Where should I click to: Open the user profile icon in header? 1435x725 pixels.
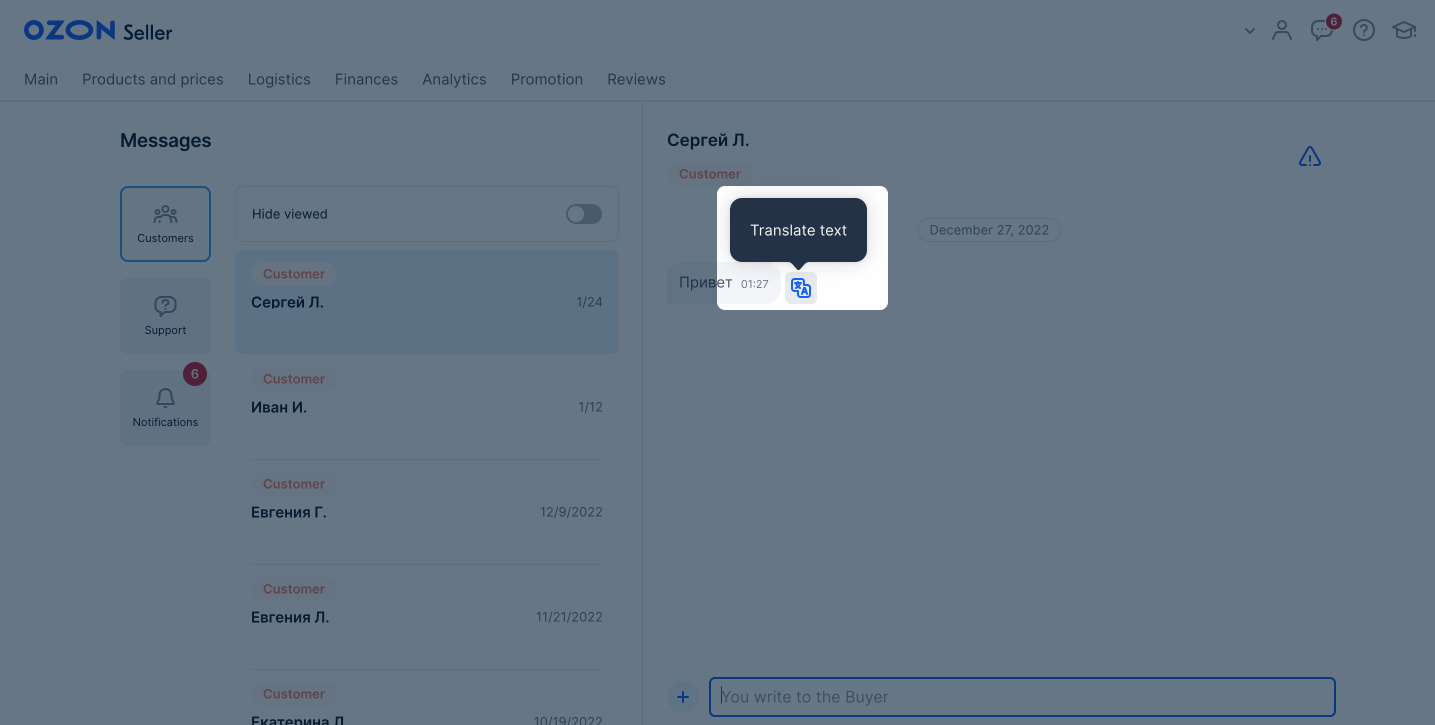(1282, 30)
